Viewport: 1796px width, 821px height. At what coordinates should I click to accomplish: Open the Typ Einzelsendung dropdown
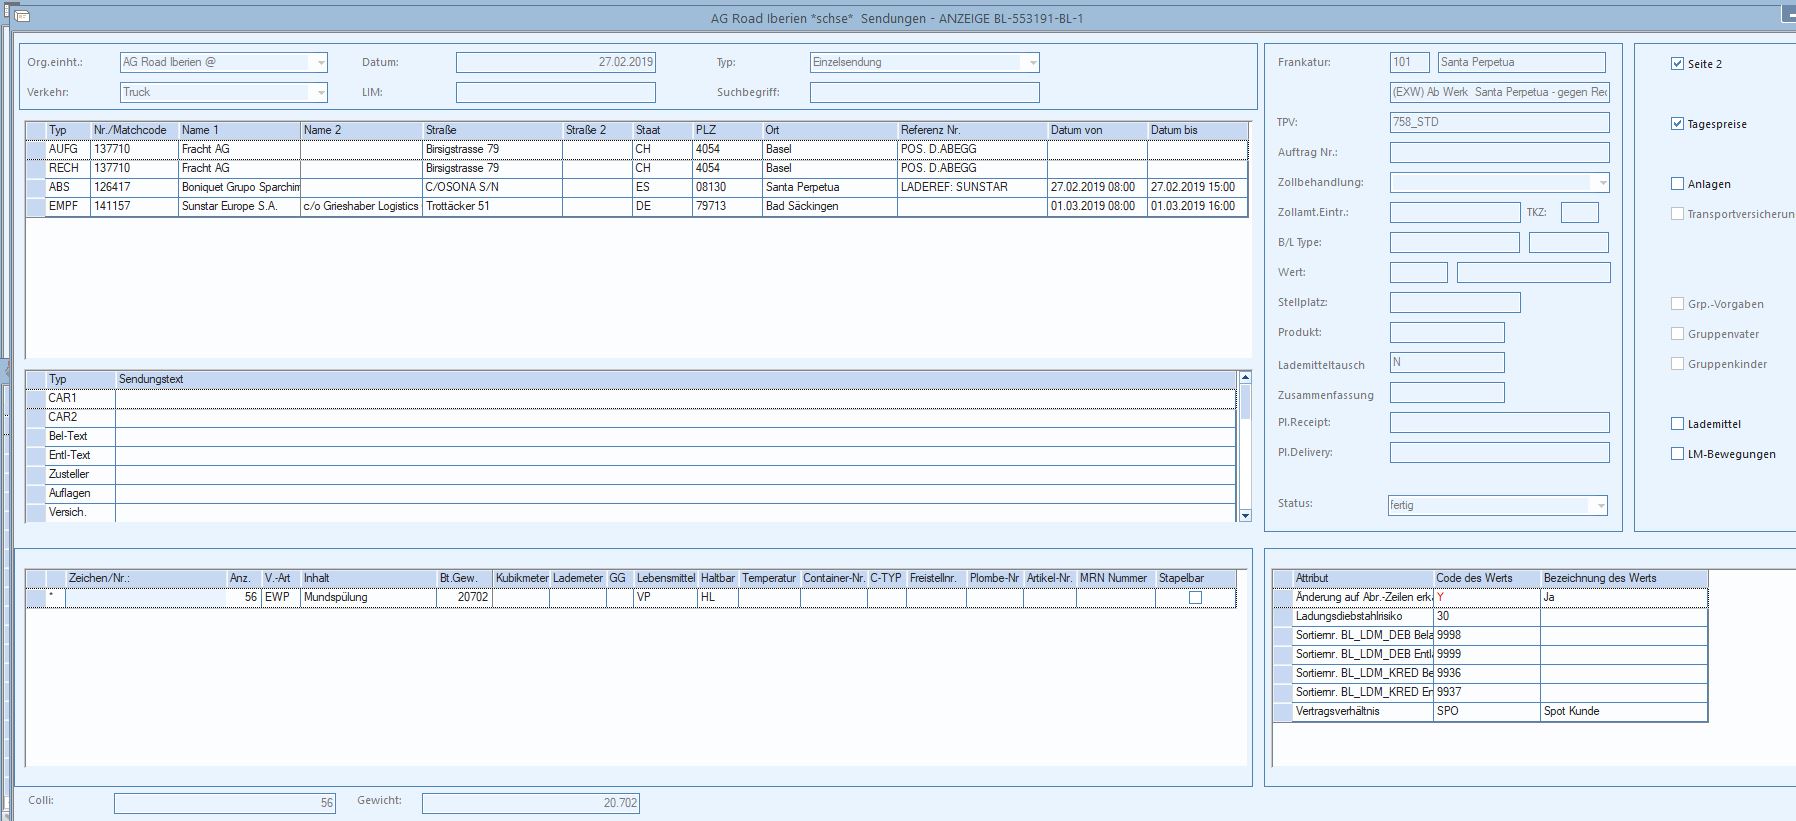coord(1032,63)
